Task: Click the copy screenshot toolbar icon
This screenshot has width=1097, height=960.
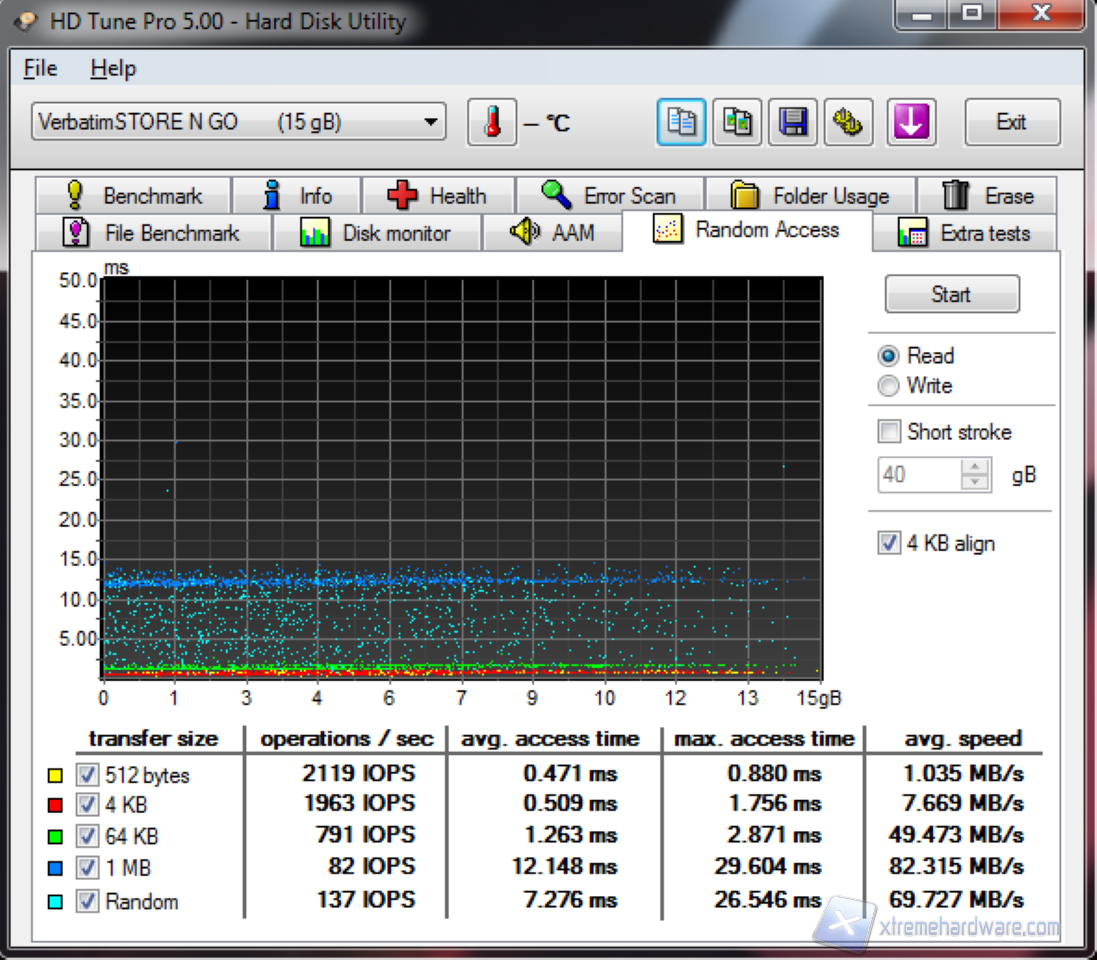Action: tap(737, 123)
